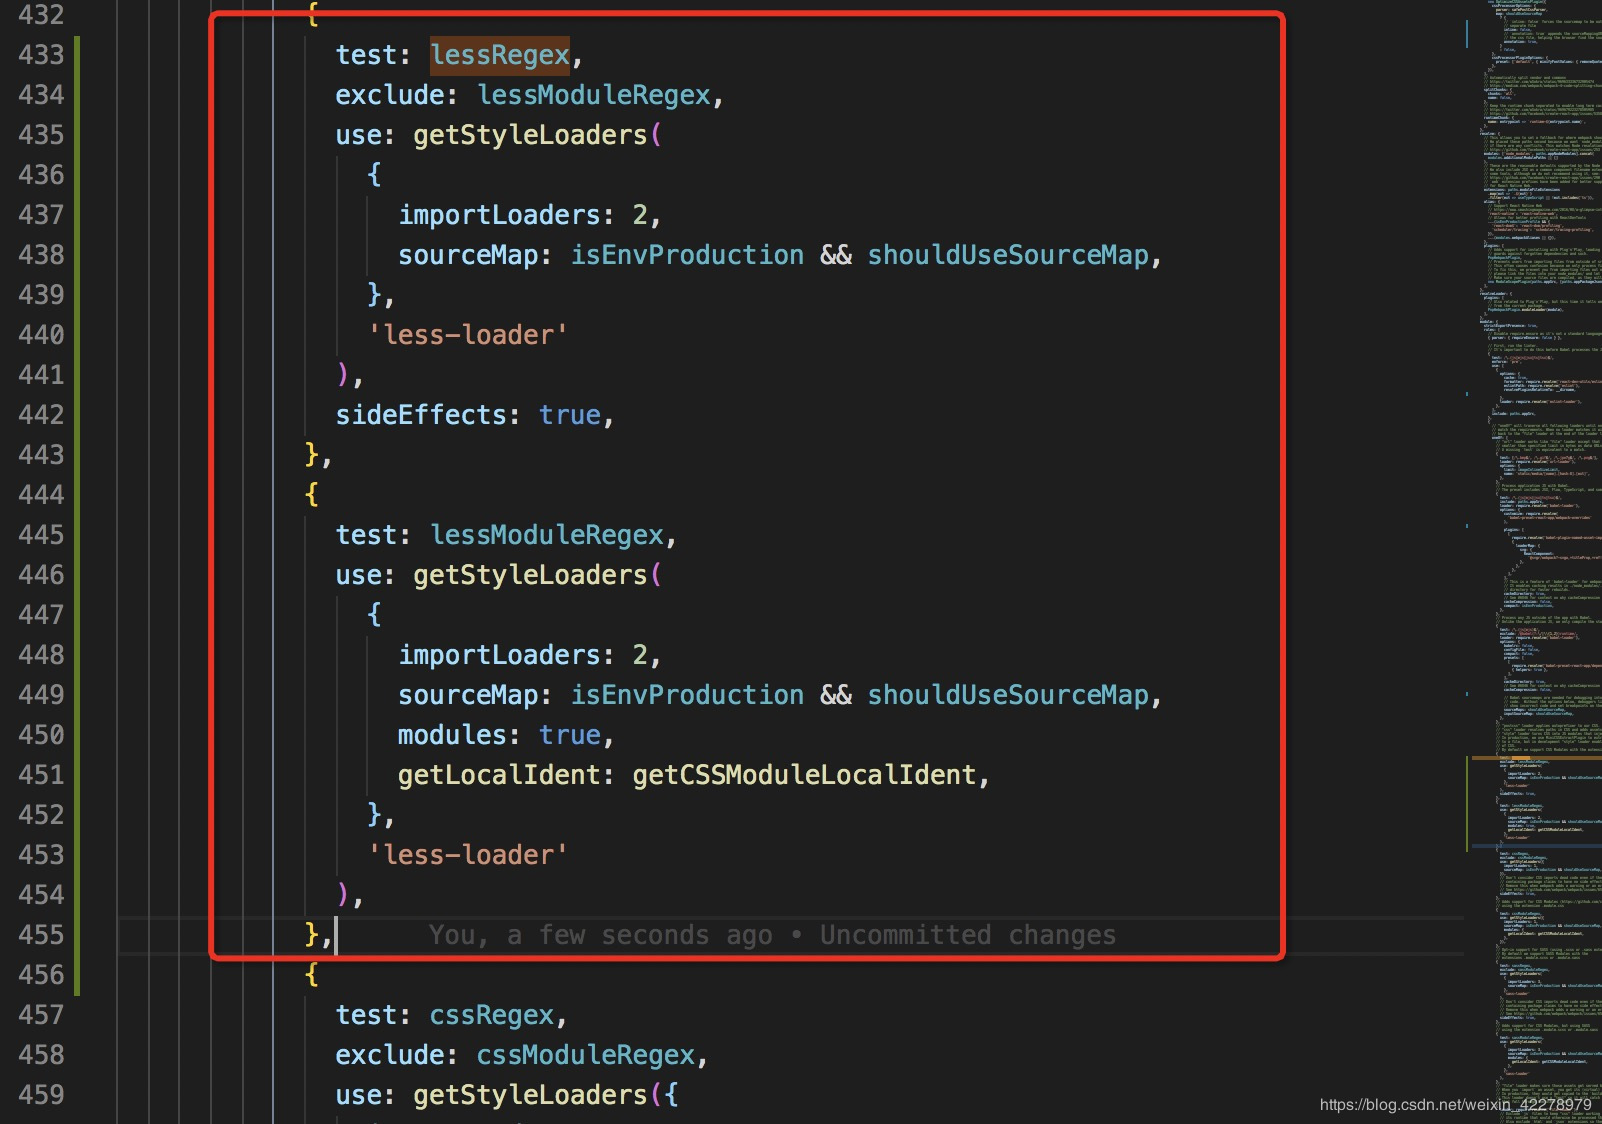1602x1124 pixels.
Task: Click the 'importLoaders' key on line 448
Action: [499, 655]
